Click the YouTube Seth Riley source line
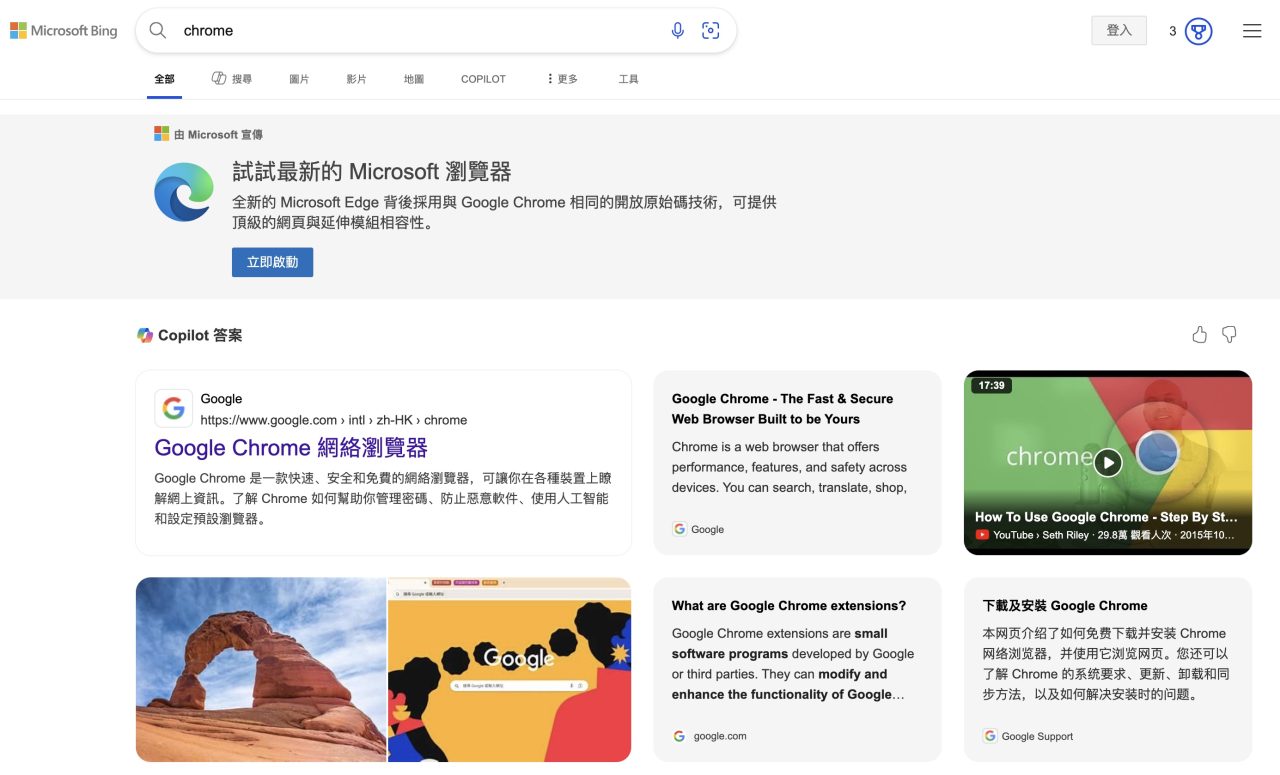This screenshot has width=1280, height=775. point(1105,535)
